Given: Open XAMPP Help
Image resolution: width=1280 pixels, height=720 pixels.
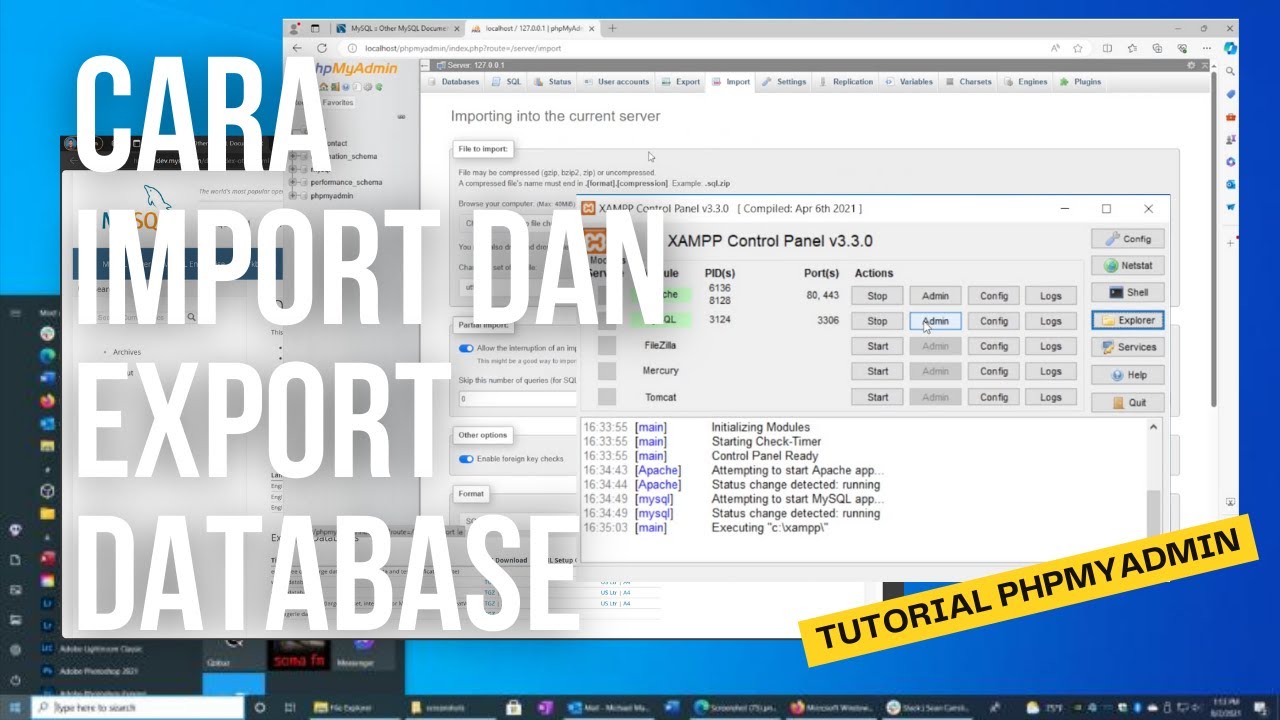Looking at the screenshot, I should click(1128, 375).
